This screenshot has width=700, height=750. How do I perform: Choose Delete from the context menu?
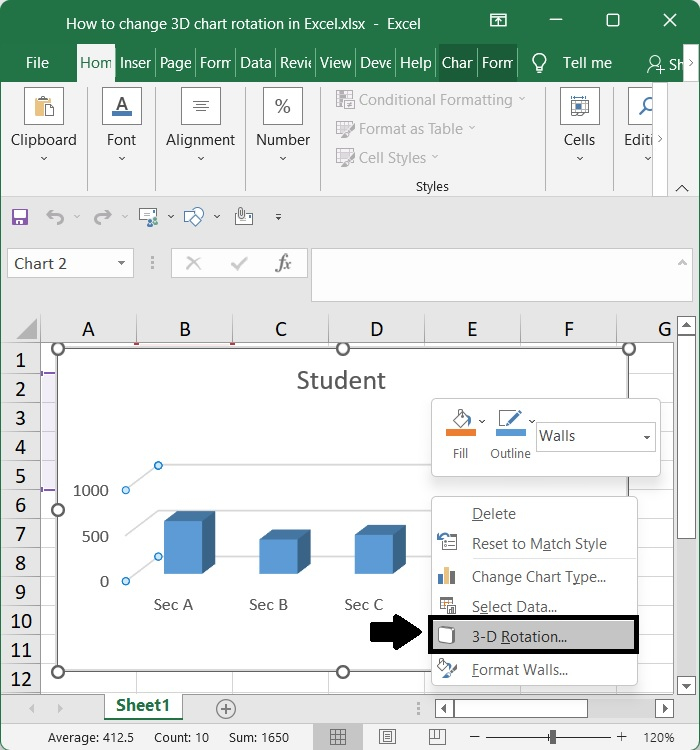pos(534,514)
